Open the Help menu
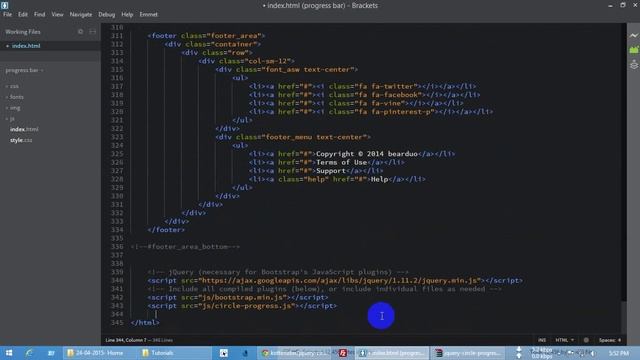 tap(127, 14)
